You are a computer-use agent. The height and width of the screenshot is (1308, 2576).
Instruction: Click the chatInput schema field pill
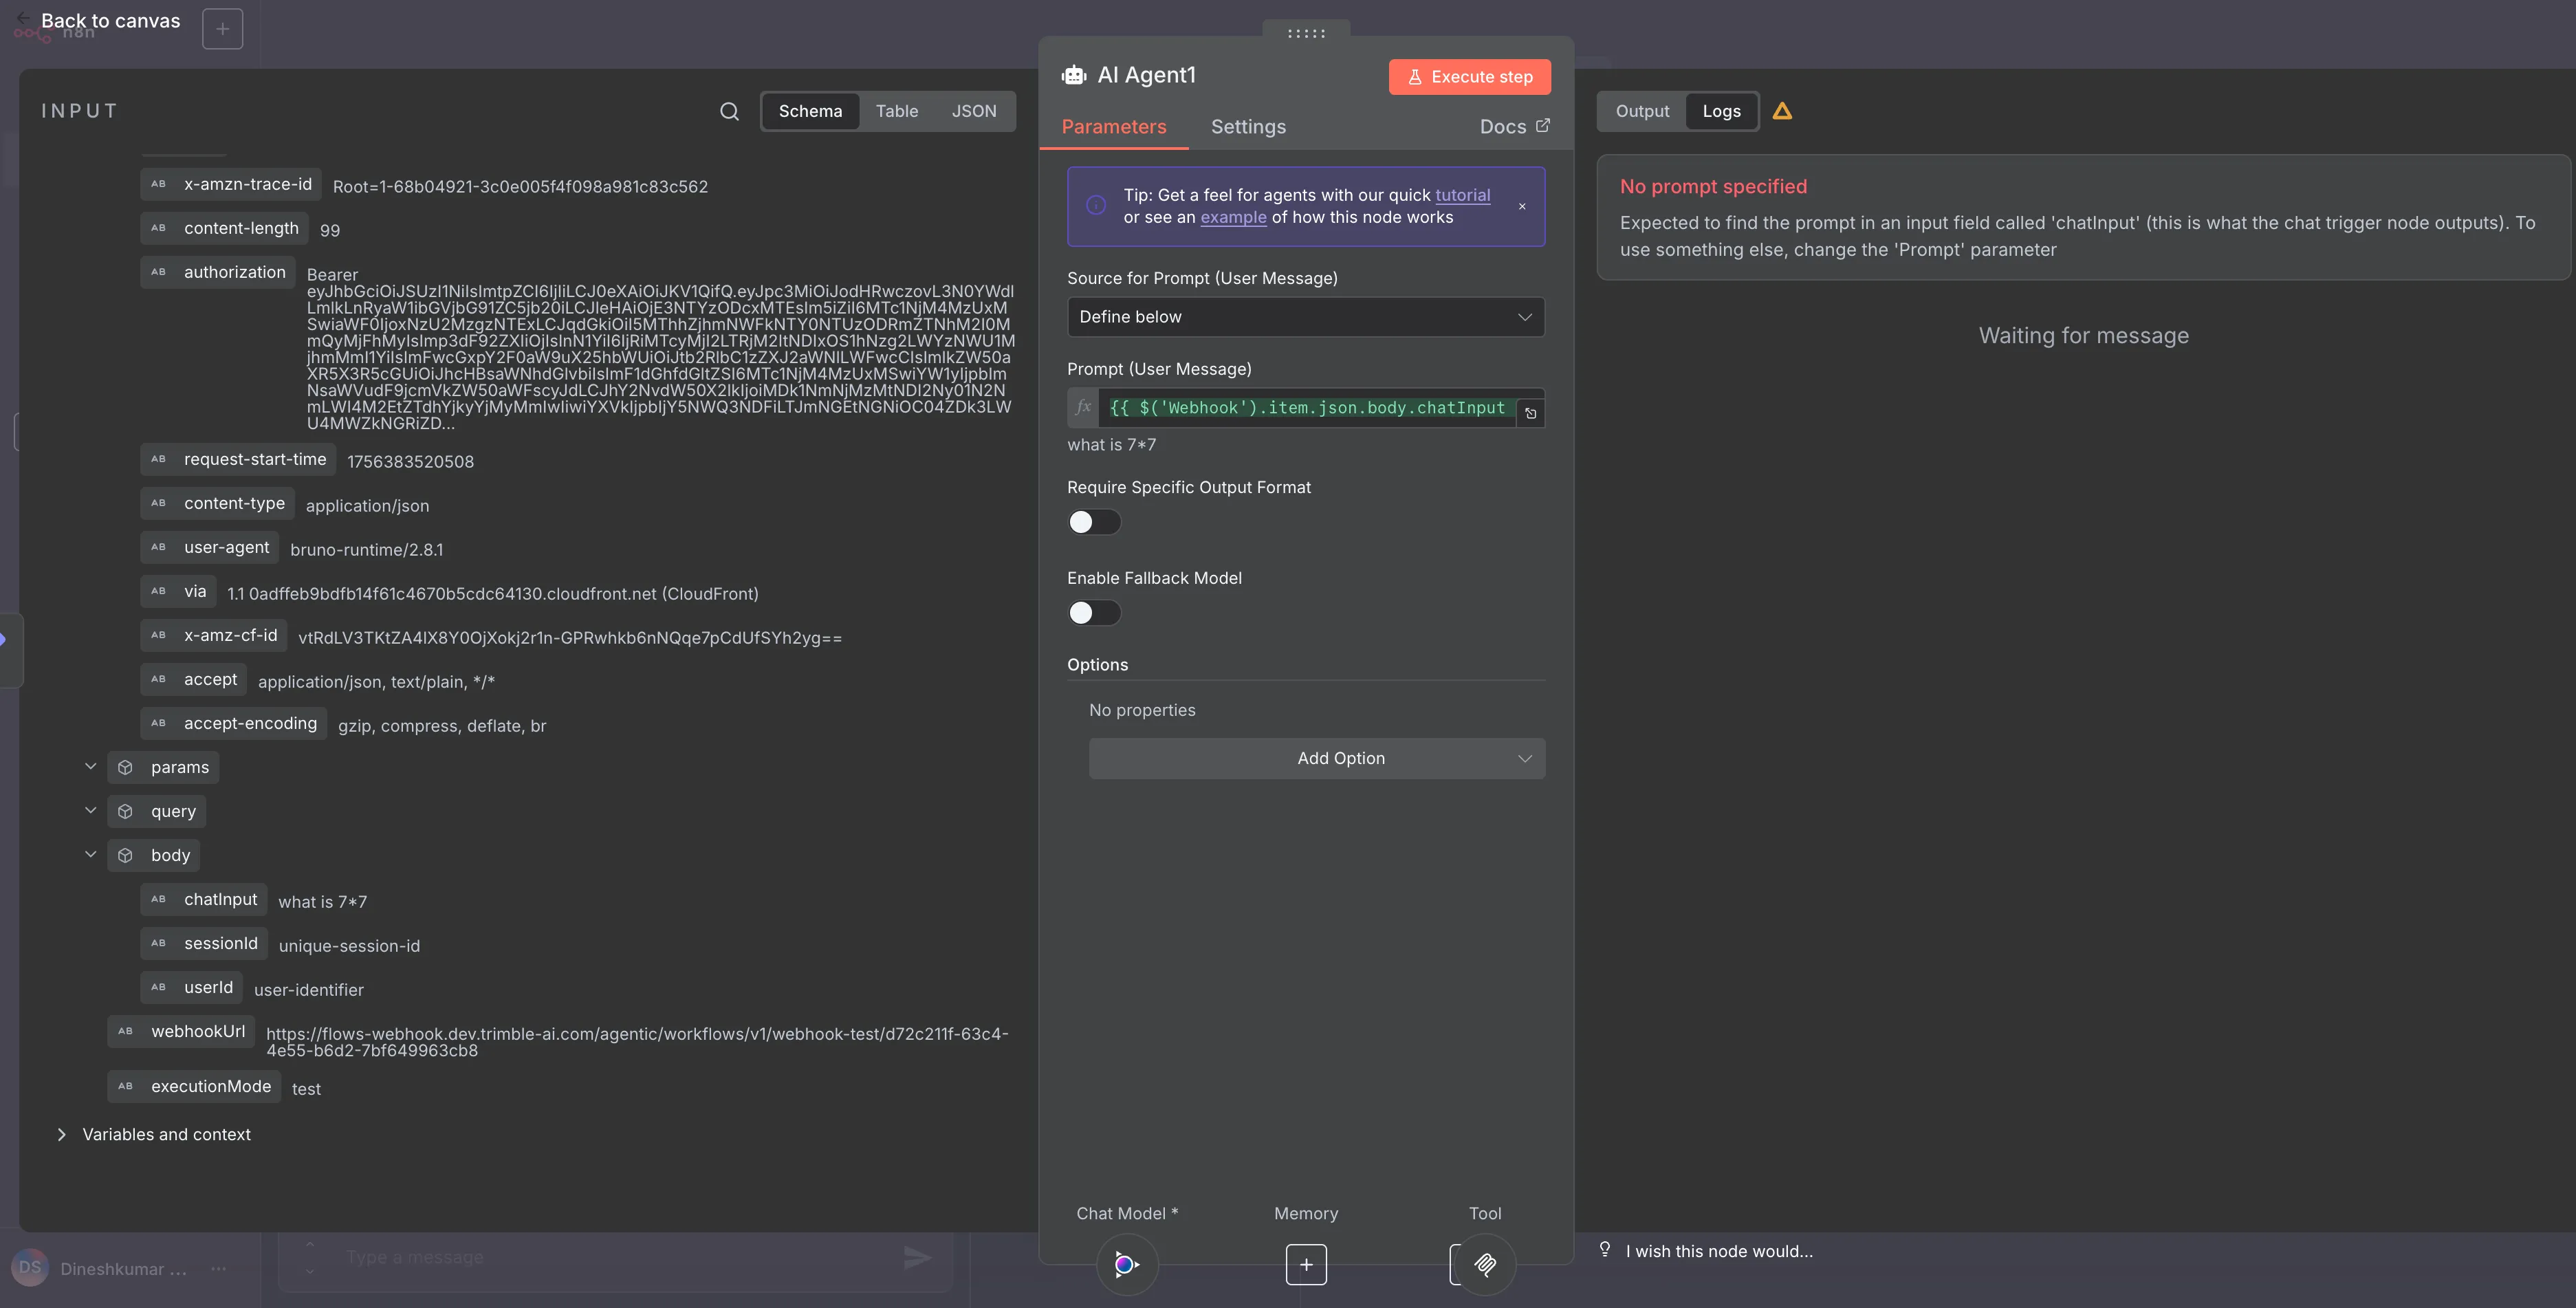204,899
